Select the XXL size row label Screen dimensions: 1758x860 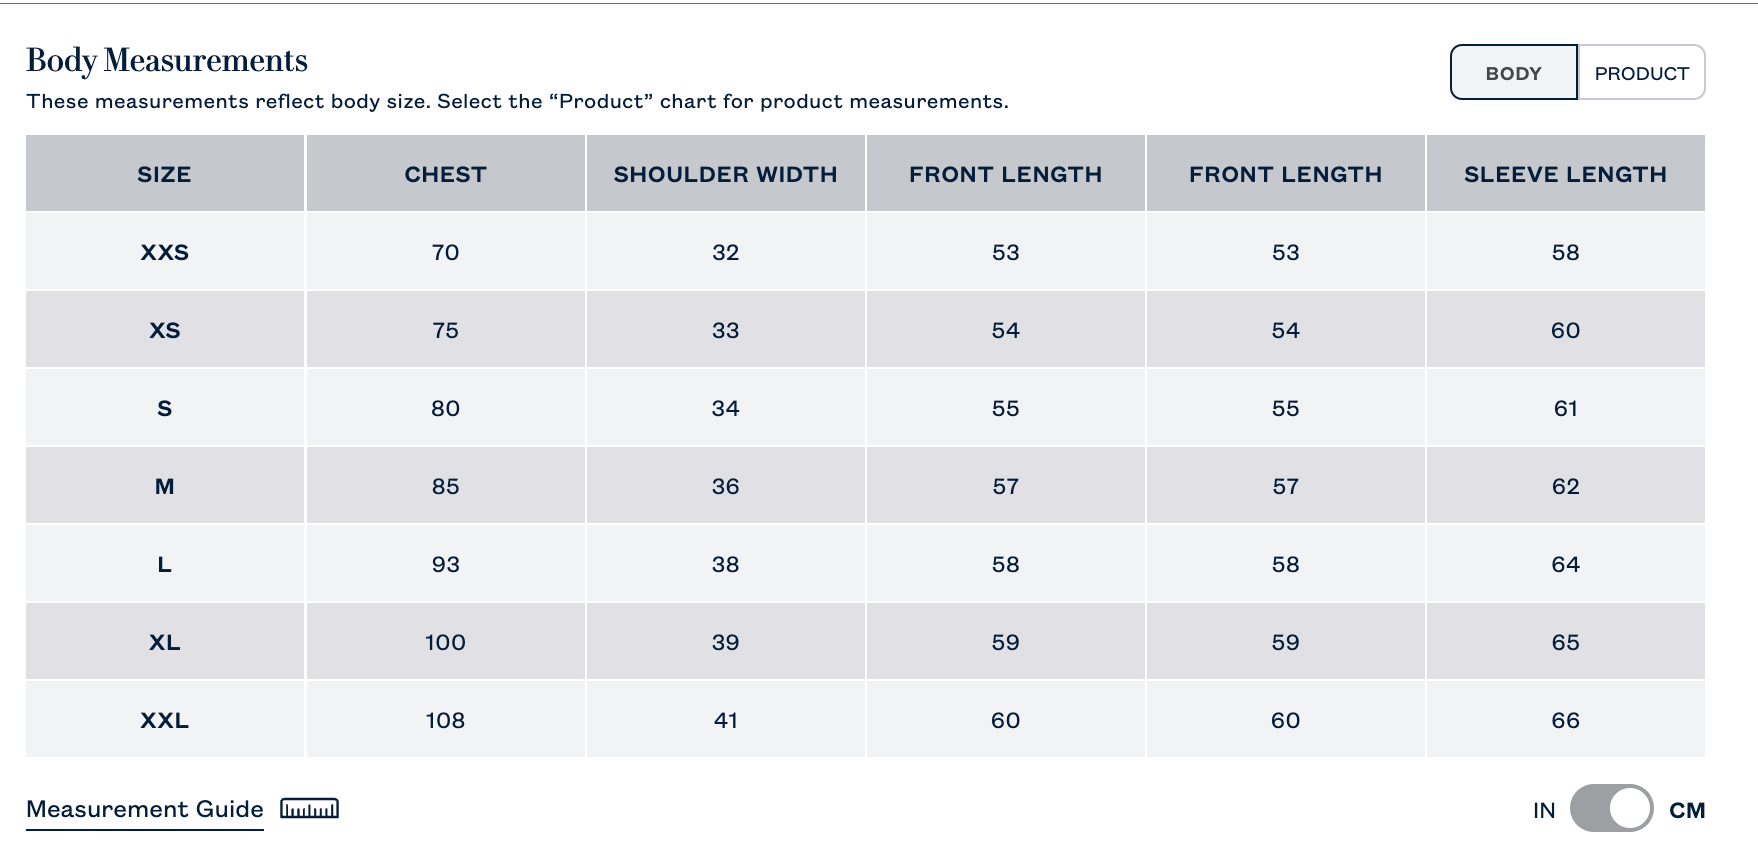(x=165, y=720)
